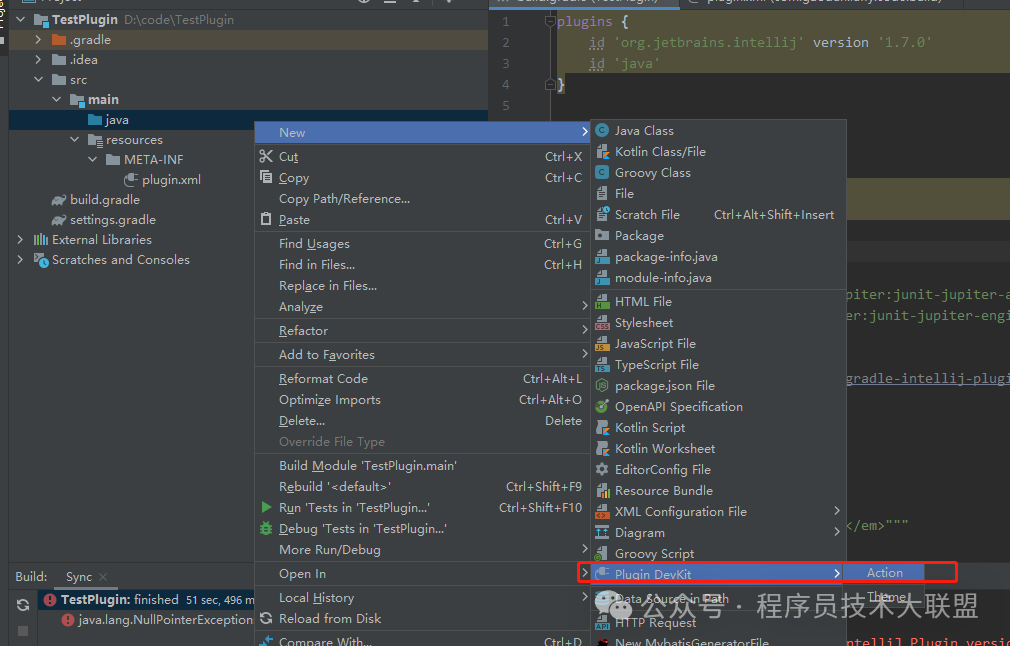Open plugin.xml in project tree
The image size is (1010, 646).
[x=171, y=180]
